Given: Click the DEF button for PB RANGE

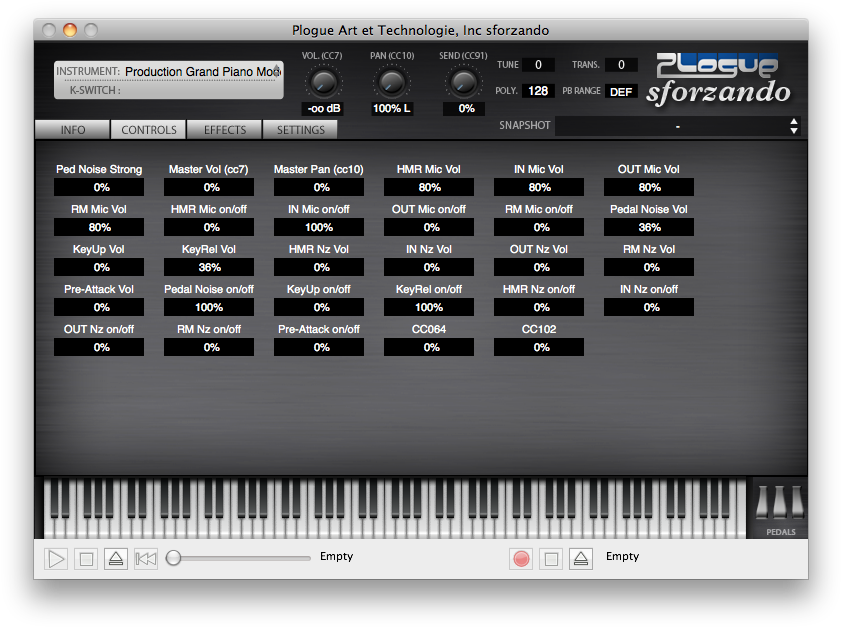Looking at the screenshot, I should point(621,91).
